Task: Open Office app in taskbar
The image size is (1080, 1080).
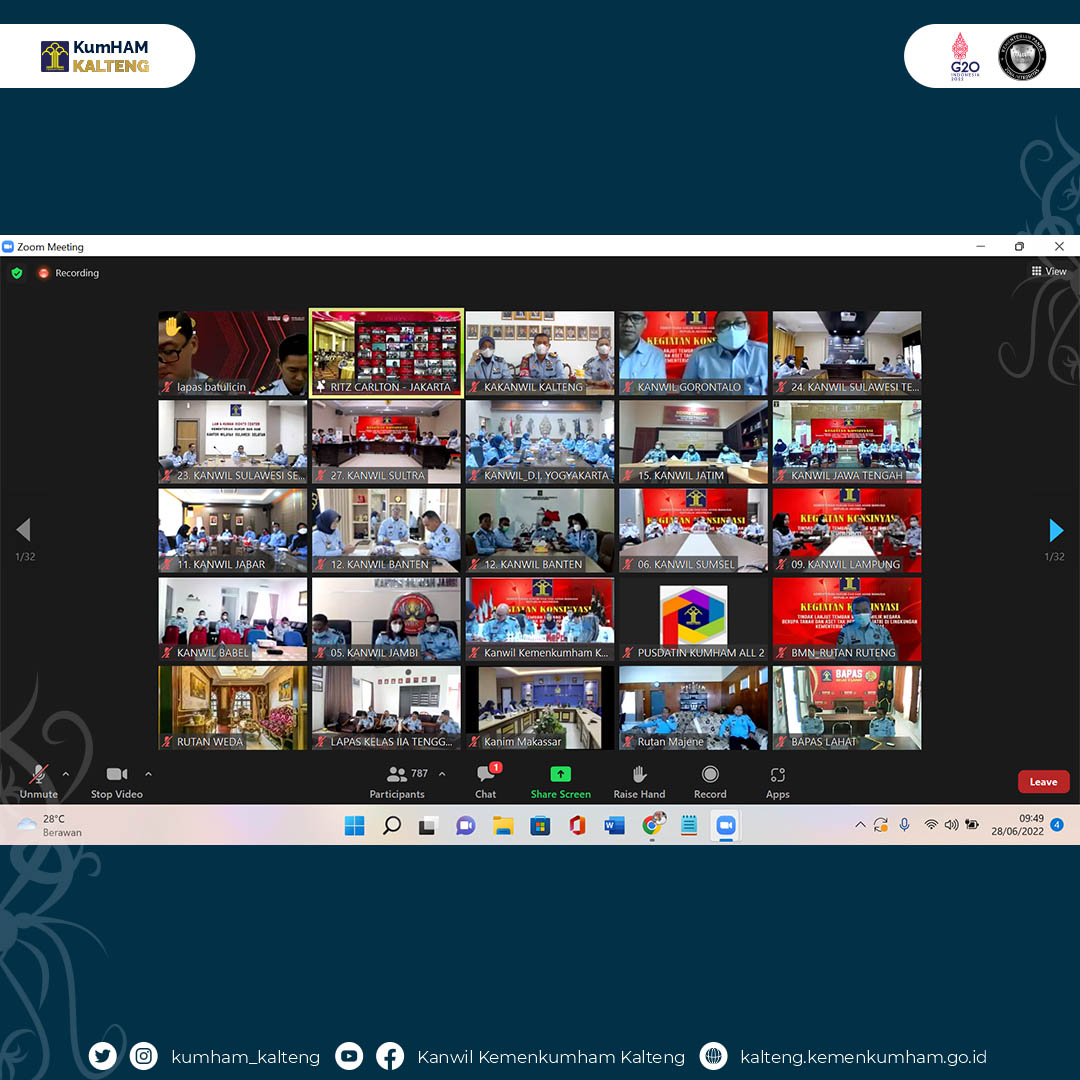Action: coord(577,825)
